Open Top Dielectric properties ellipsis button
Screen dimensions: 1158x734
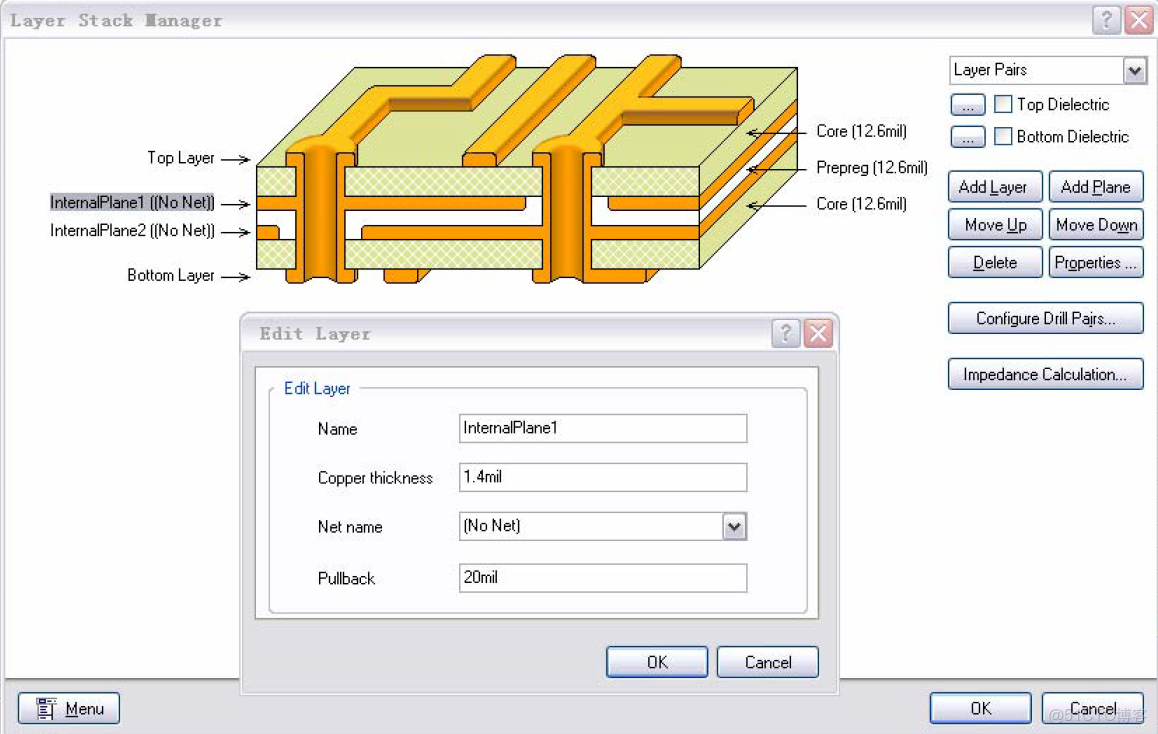967,105
